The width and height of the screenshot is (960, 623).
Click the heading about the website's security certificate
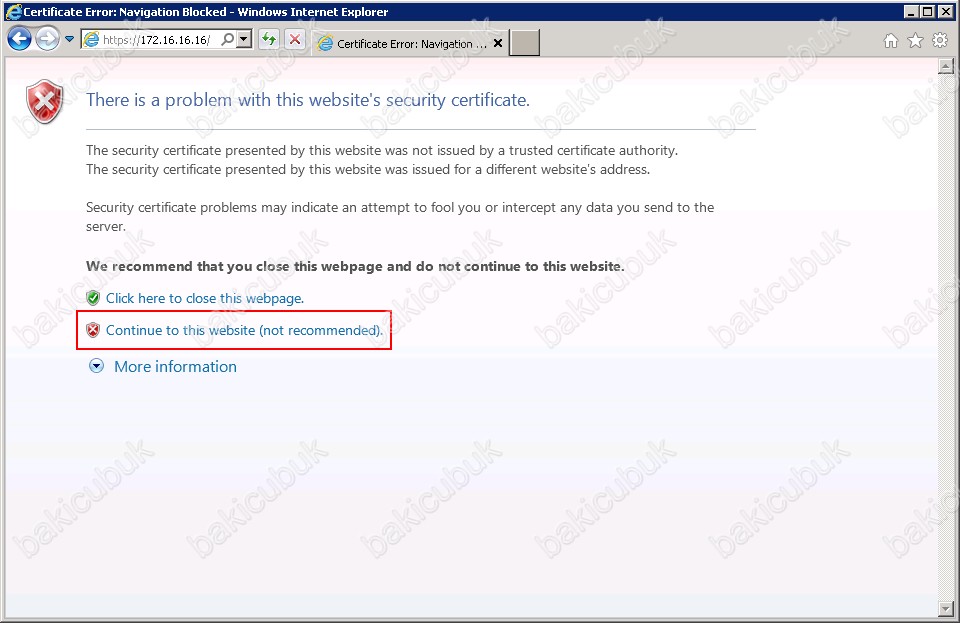pos(308,100)
